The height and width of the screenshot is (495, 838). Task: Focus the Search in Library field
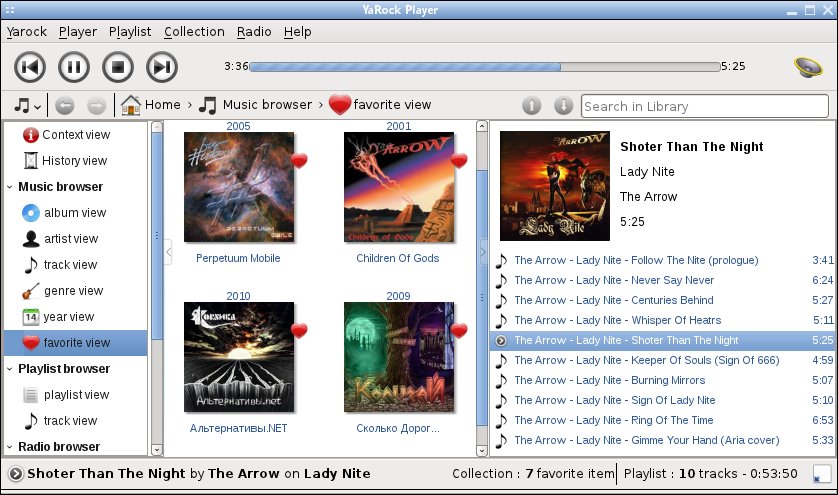pos(704,106)
